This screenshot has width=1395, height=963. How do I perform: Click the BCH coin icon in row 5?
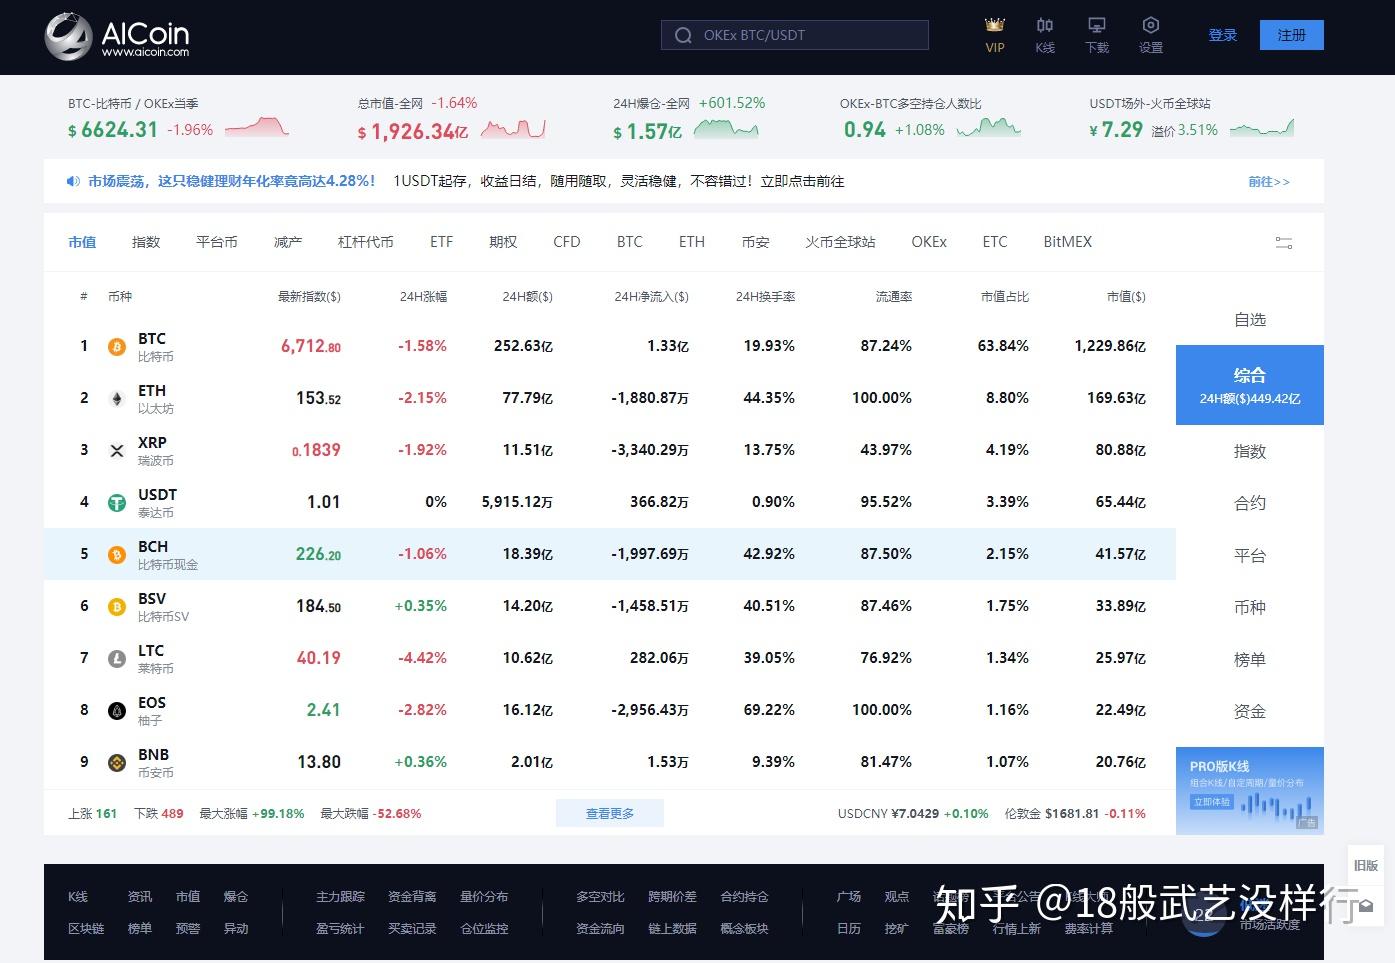(117, 555)
